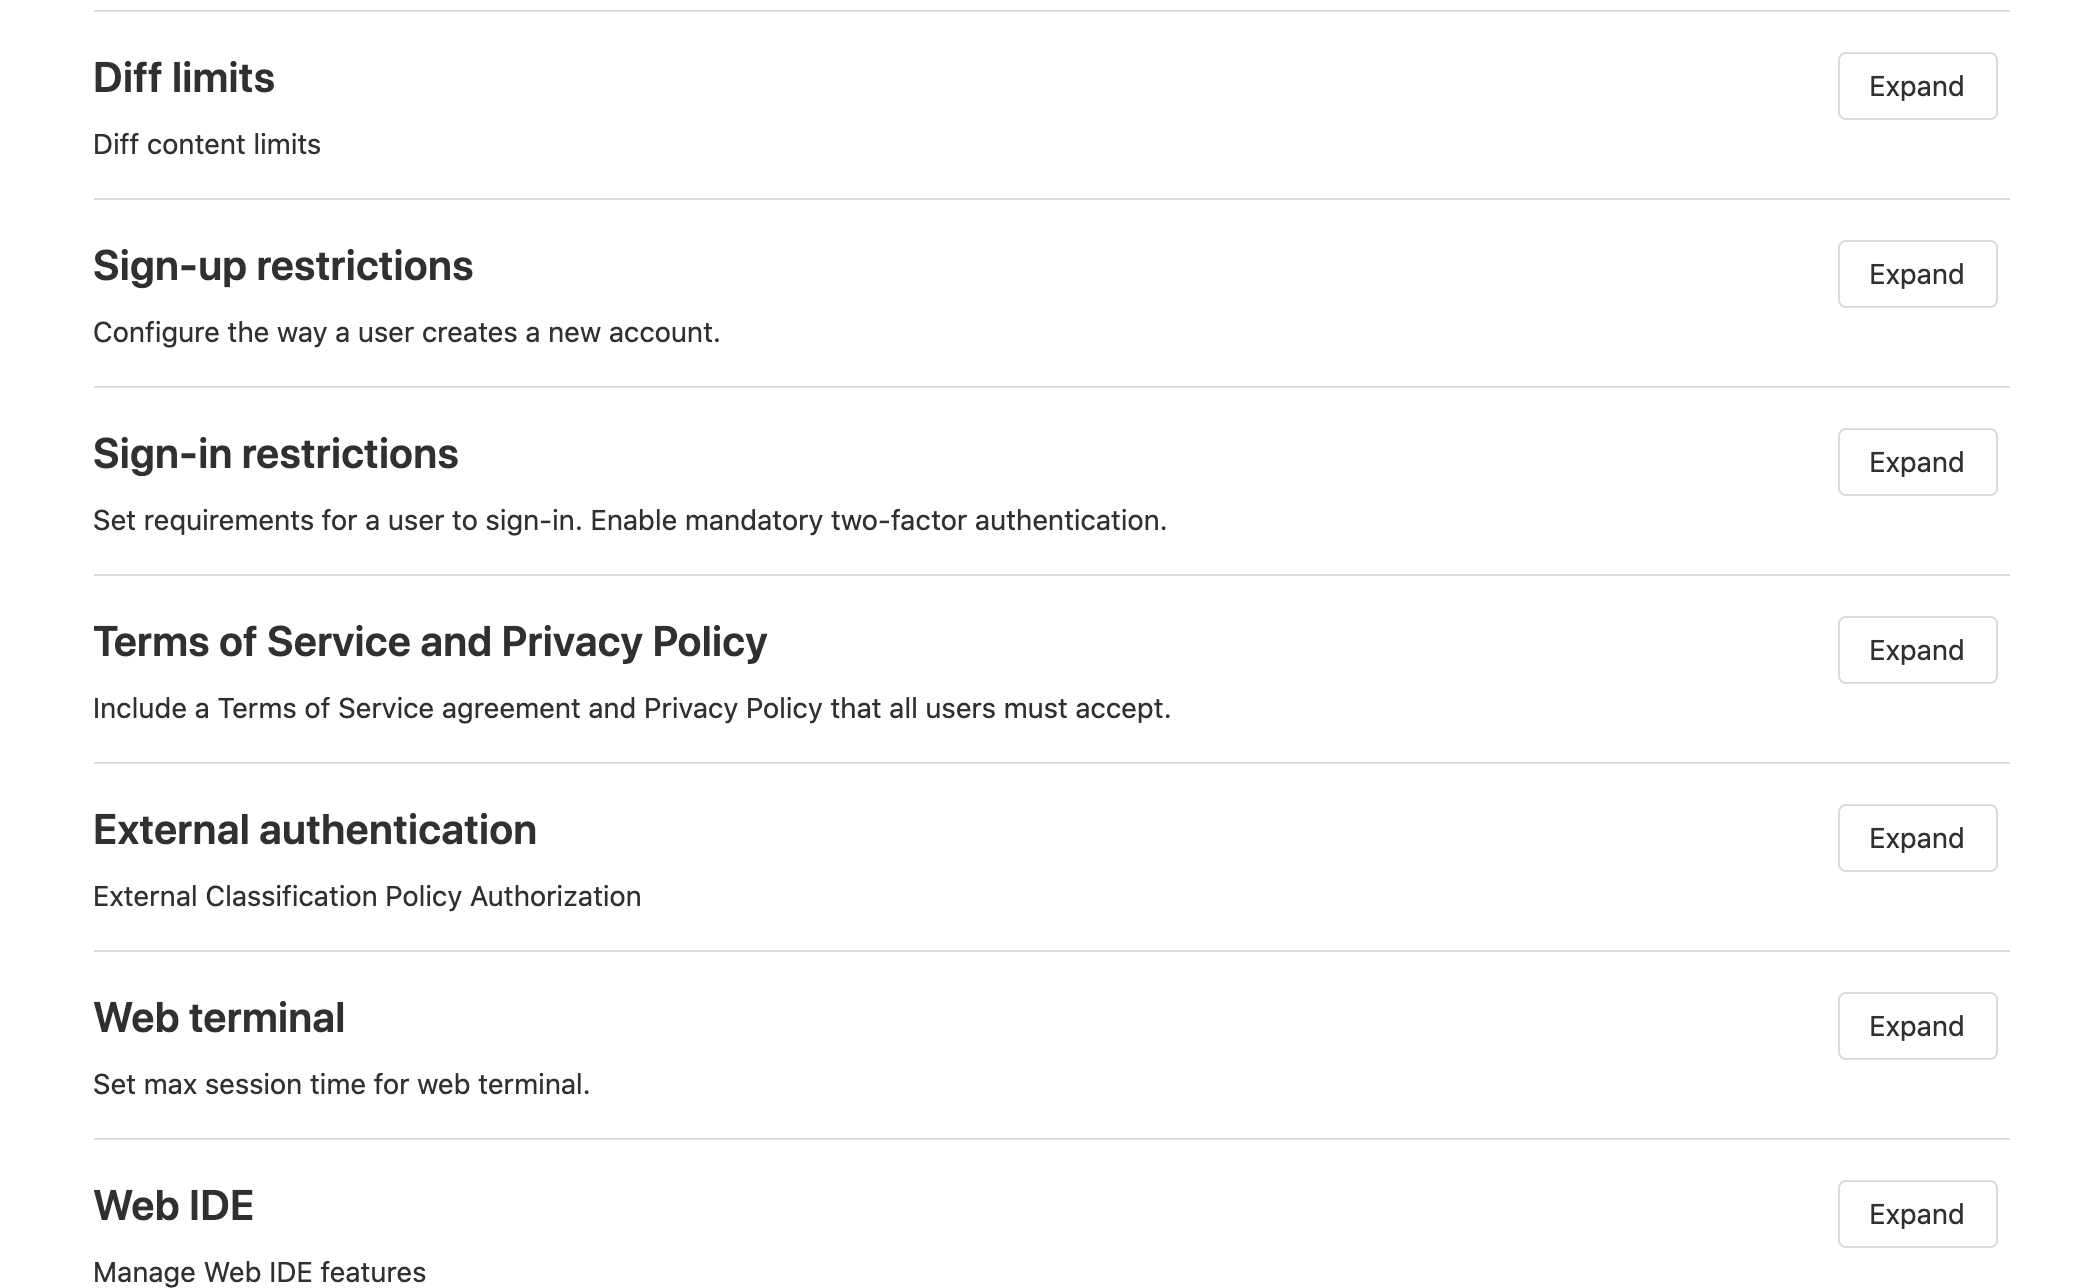Image resolution: width=2094 pixels, height=1288 pixels.
Task: Click the Diff limits heading
Action: pyautogui.click(x=184, y=78)
